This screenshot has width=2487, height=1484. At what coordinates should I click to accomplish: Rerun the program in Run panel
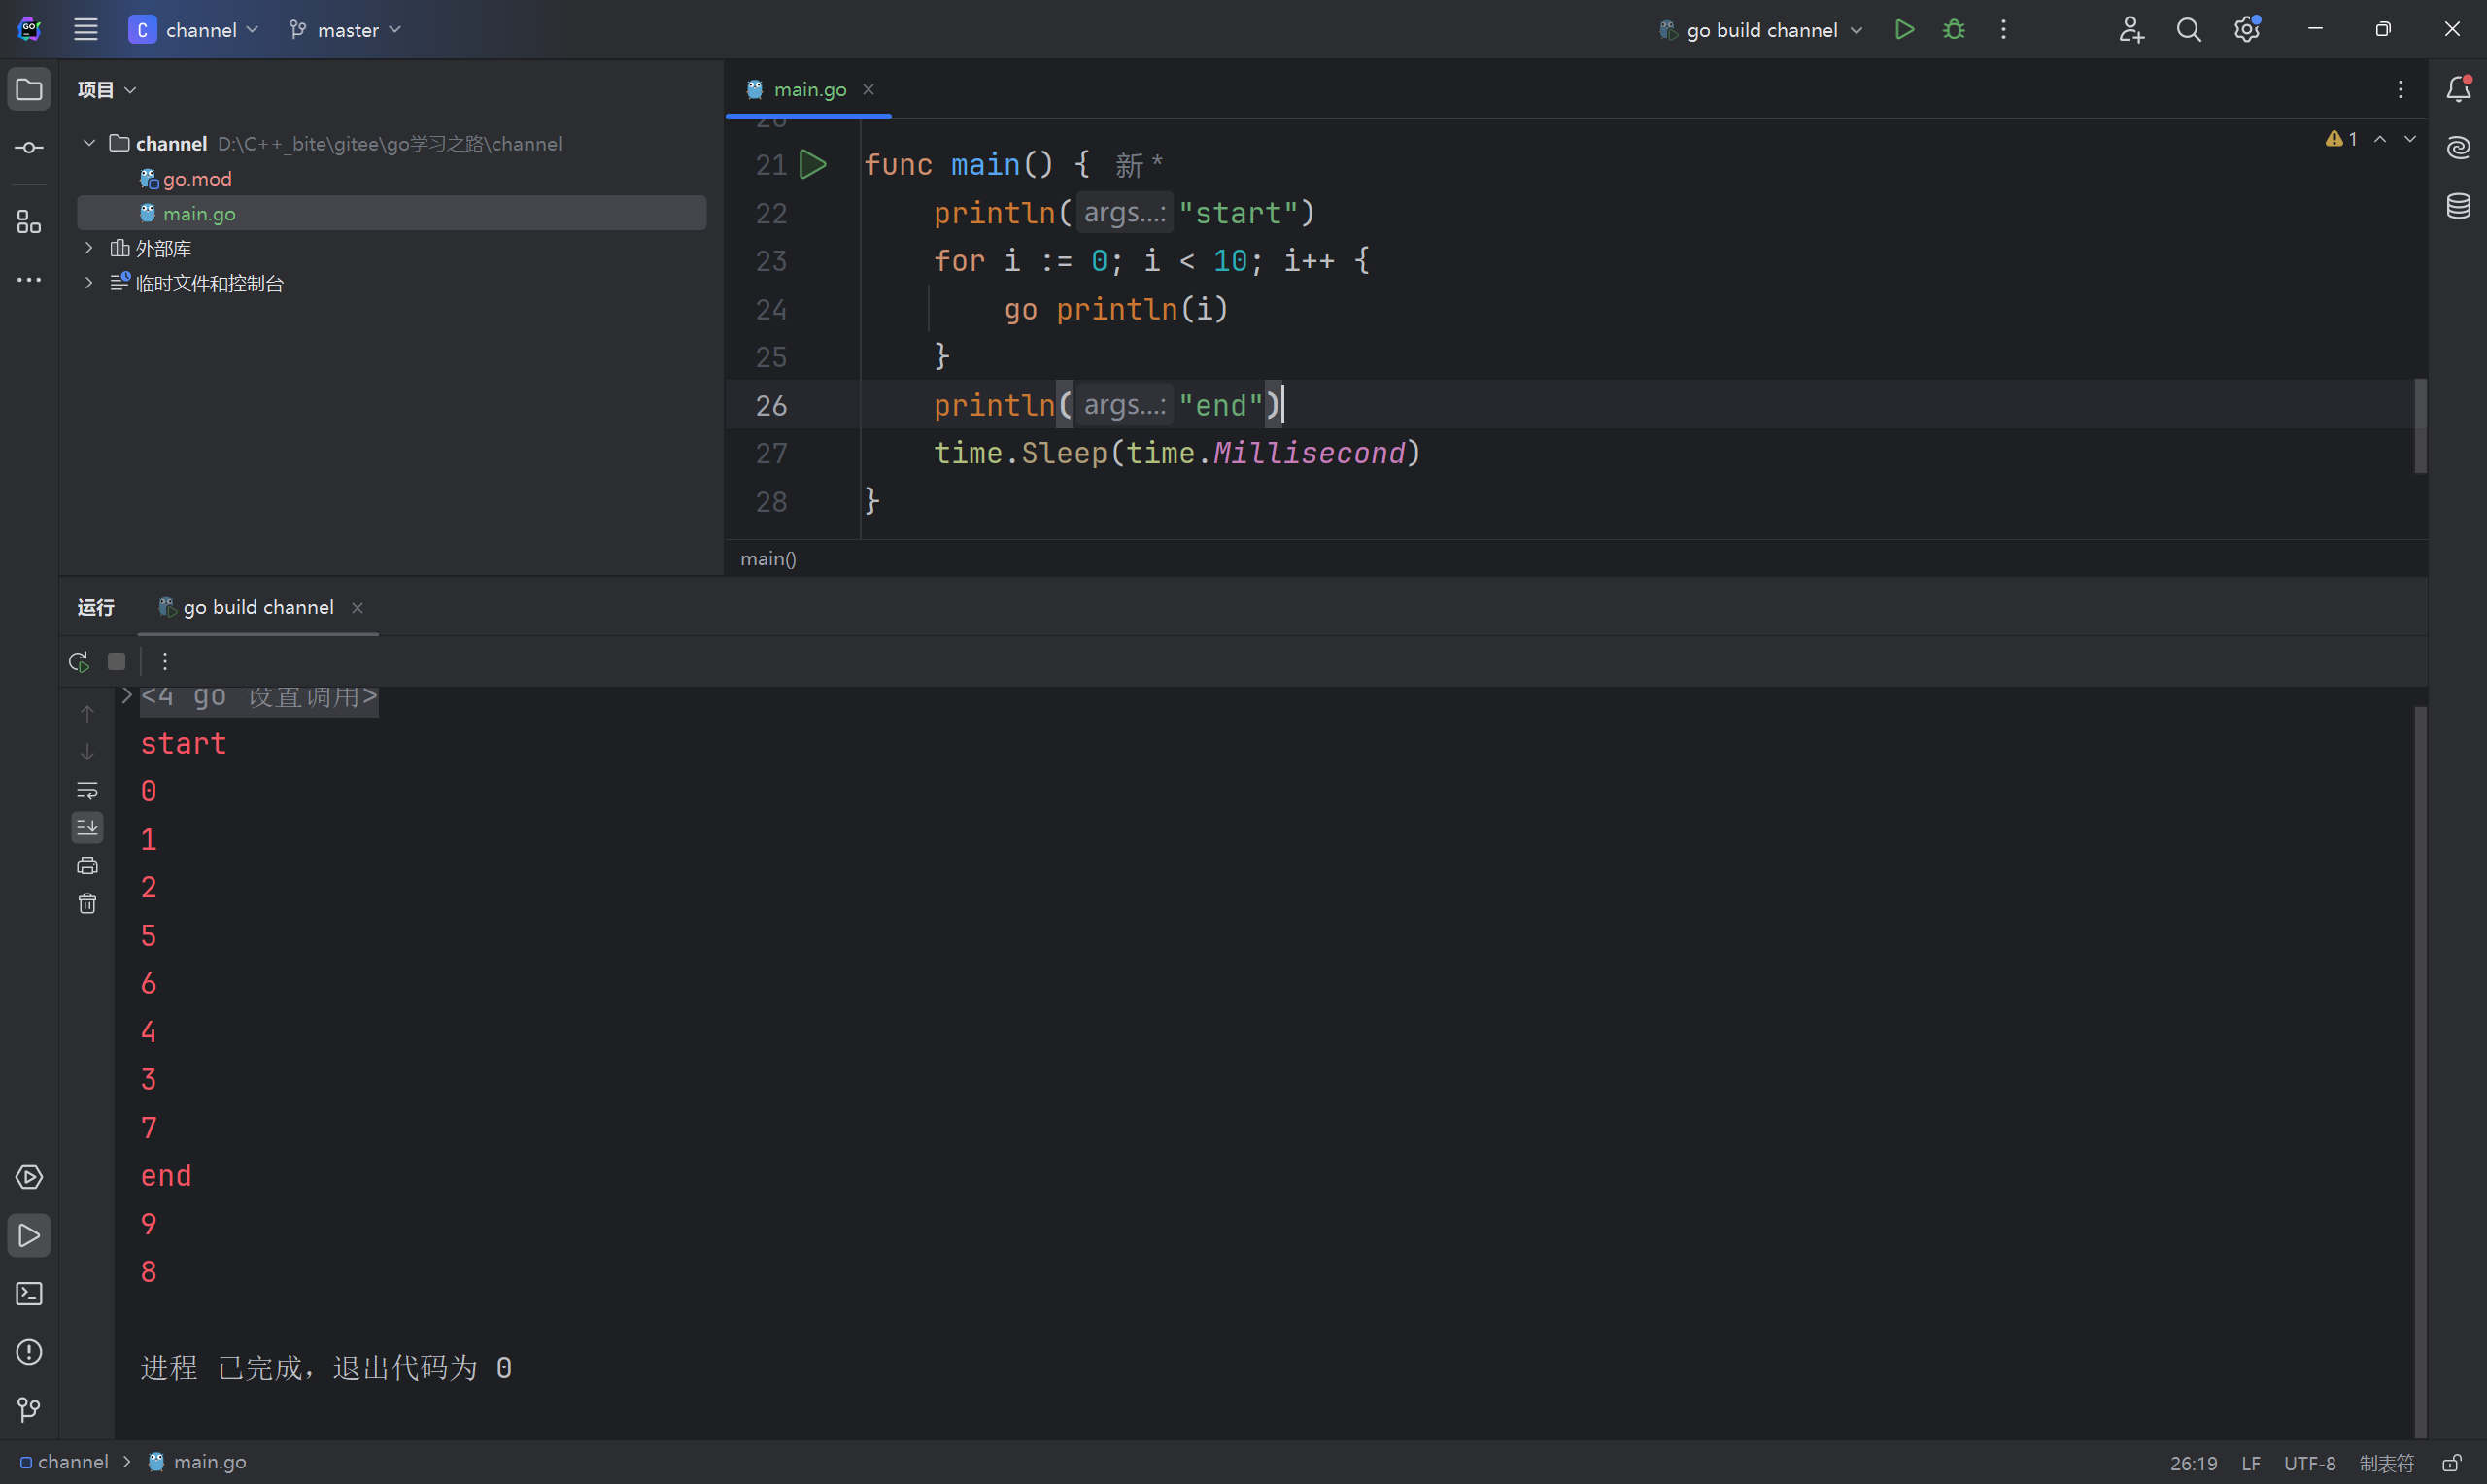click(x=79, y=661)
